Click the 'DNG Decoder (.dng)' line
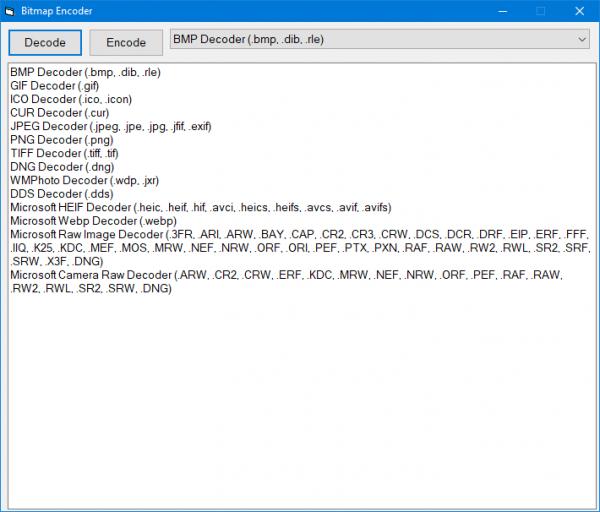The height and width of the screenshot is (512, 600). click(62, 167)
